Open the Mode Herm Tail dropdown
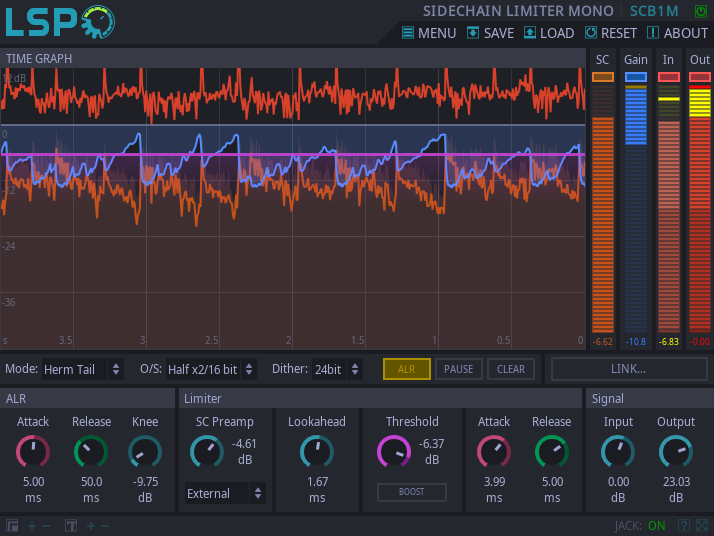Image resolution: width=714 pixels, height=536 pixels. pyautogui.click(x=74, y=369)
